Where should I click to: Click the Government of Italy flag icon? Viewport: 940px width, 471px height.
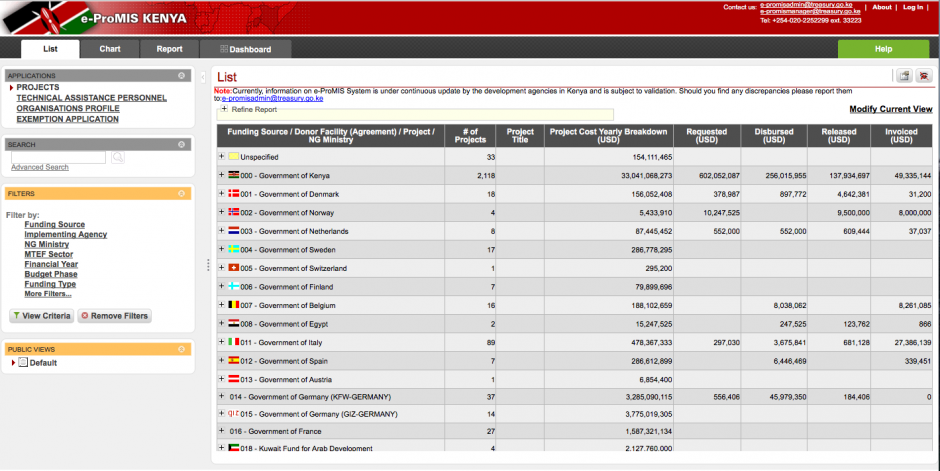point(234,342)
